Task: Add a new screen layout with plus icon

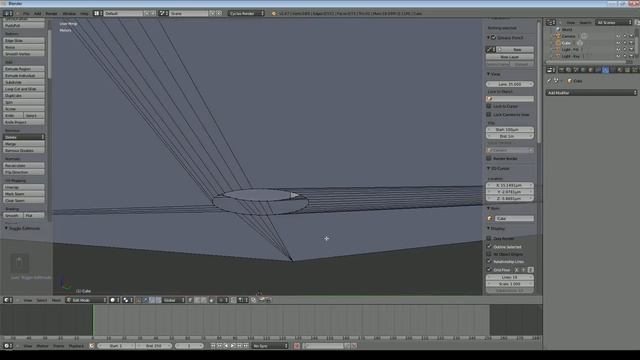Action: (x=147, y=13)
